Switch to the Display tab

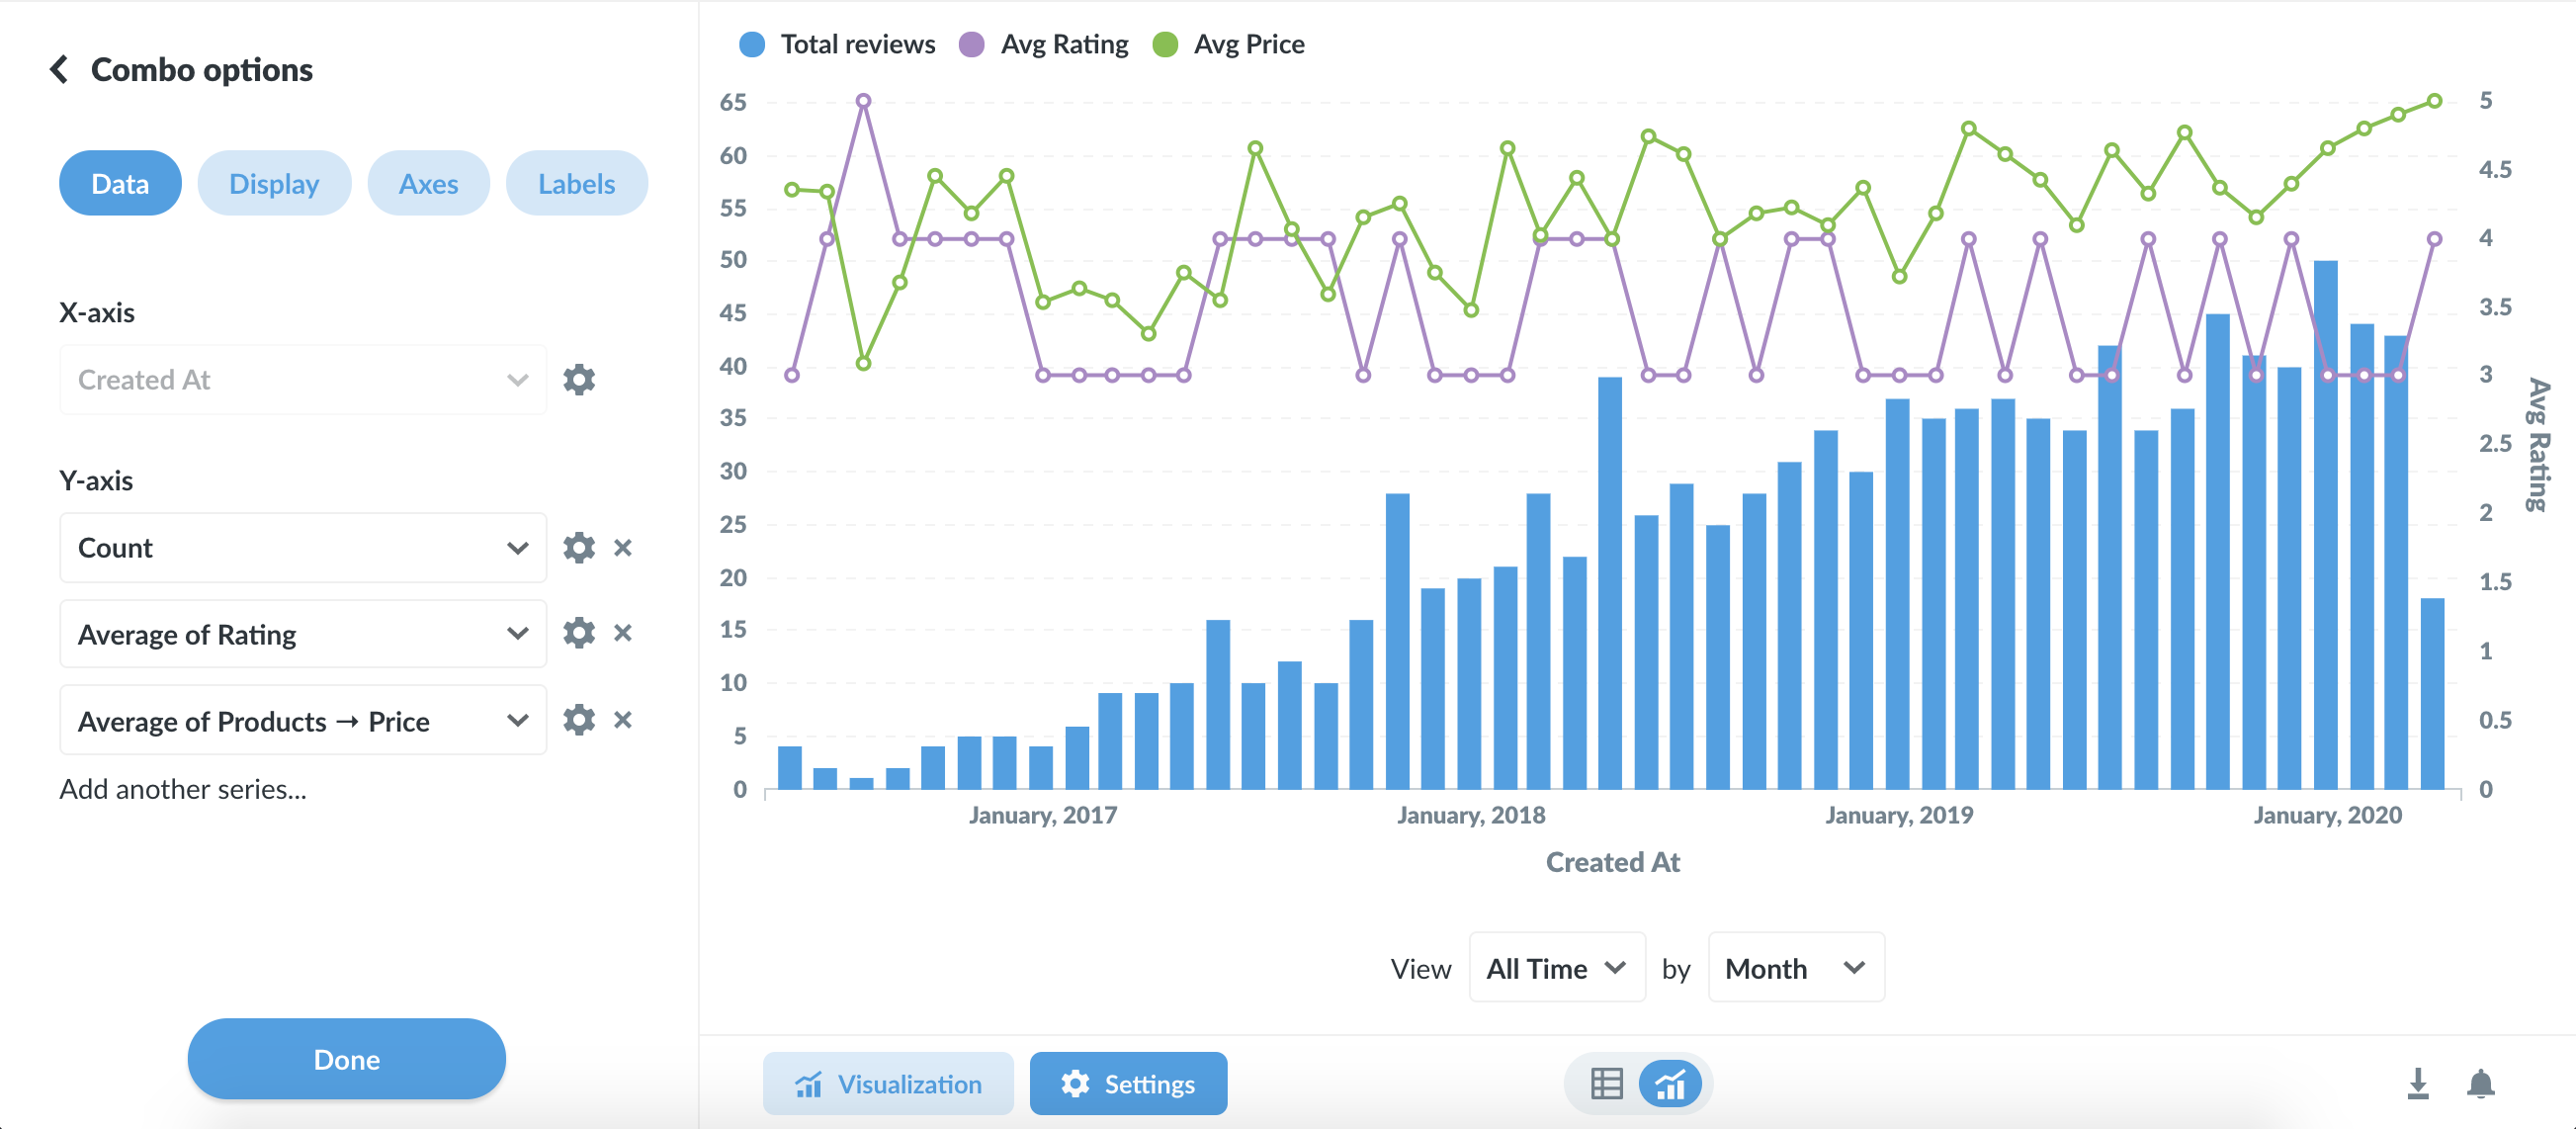(x=274, y=184)
